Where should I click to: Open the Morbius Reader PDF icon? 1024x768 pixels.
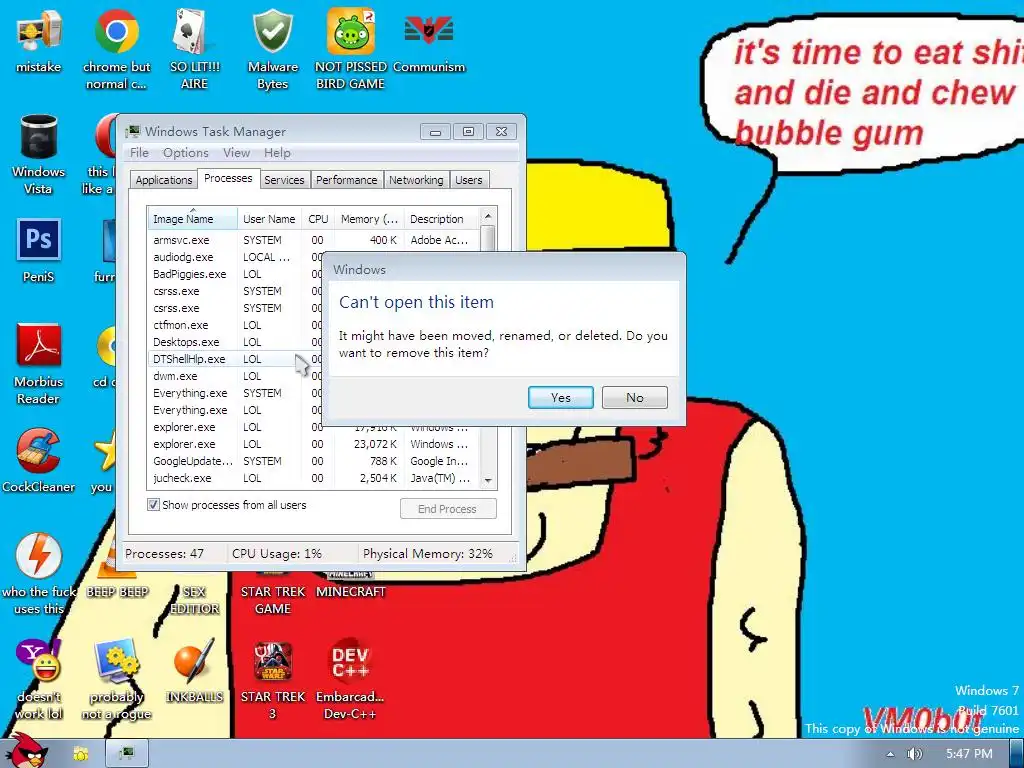(x=39, y=364)
